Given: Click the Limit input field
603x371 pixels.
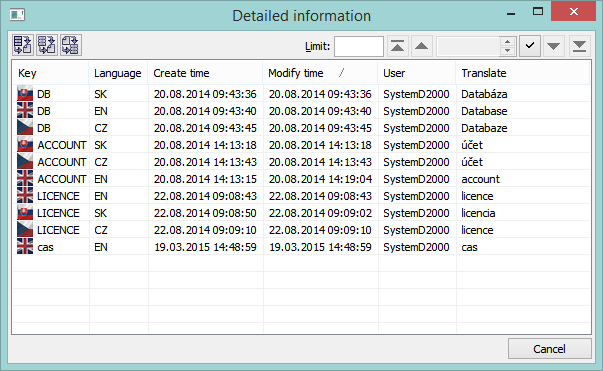Looking at the screenshot, I should pos(359,47).
